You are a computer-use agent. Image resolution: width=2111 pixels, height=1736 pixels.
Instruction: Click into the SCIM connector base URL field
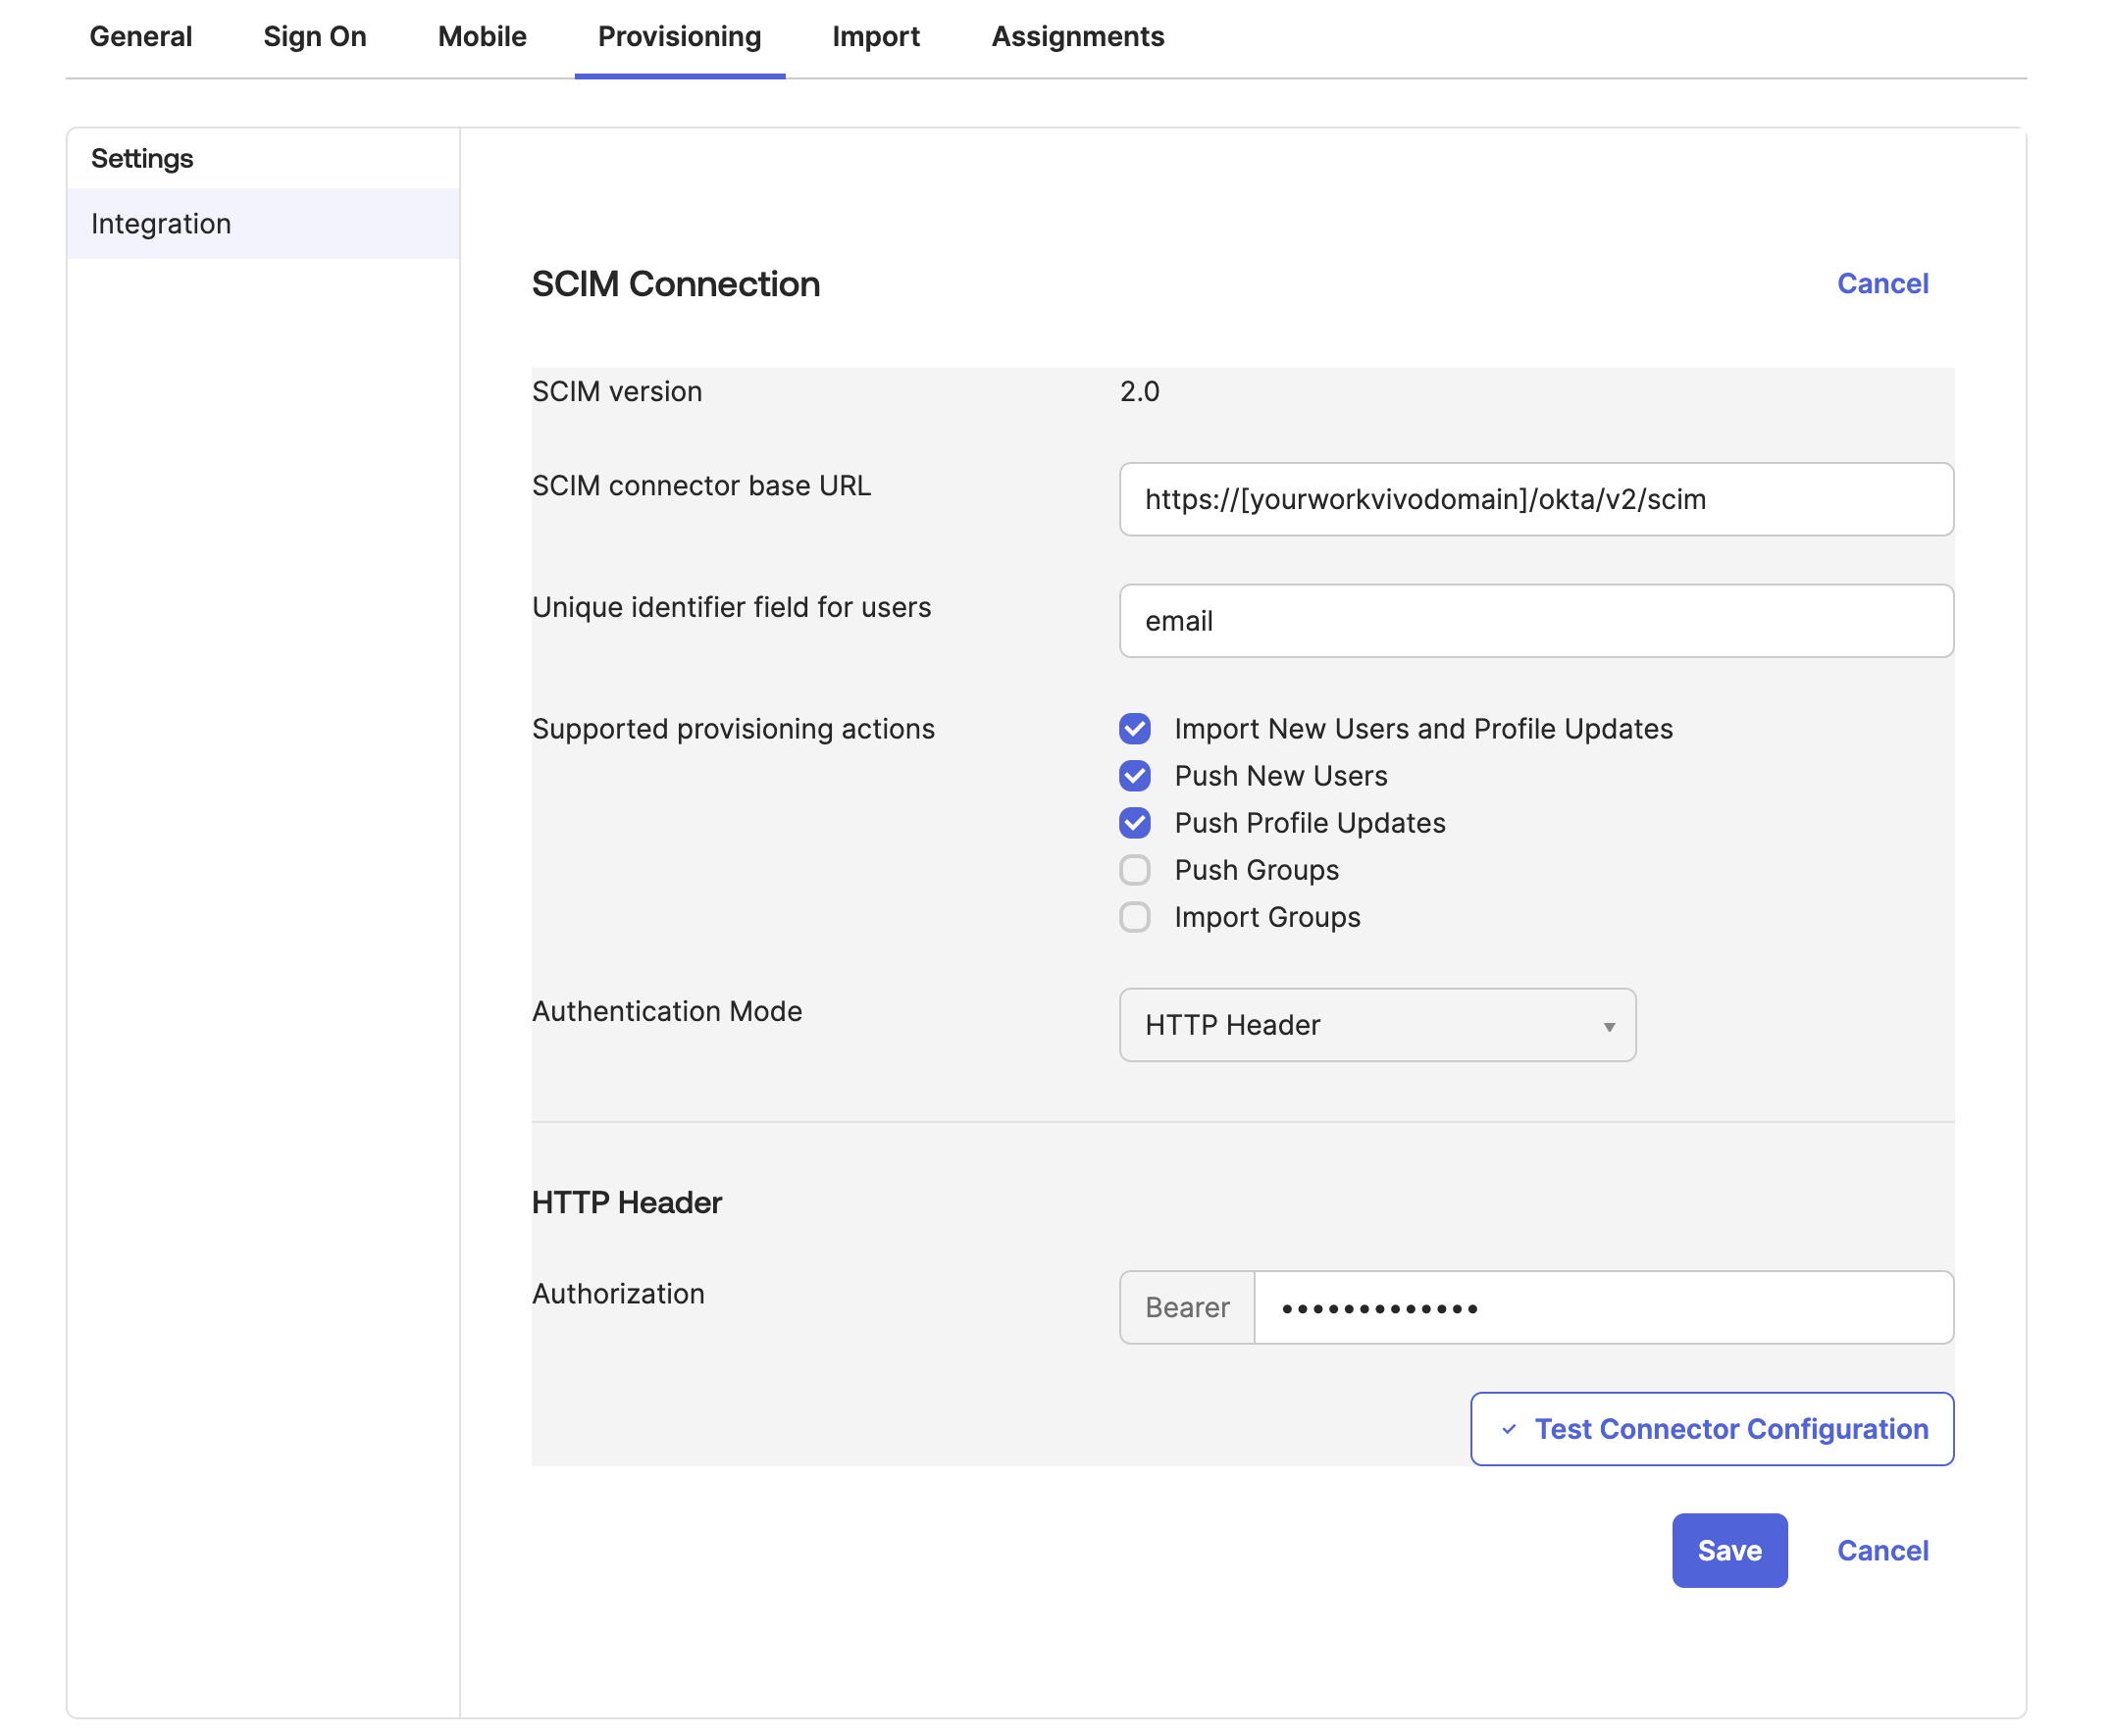[x=1536, y=499]
